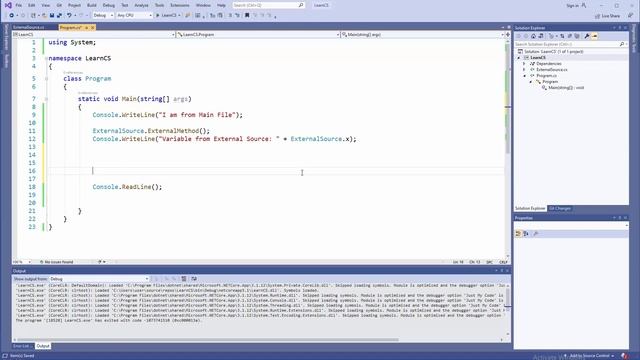
Task: Click Property Pages wrench in Properties panel
Action: [536, 233]
